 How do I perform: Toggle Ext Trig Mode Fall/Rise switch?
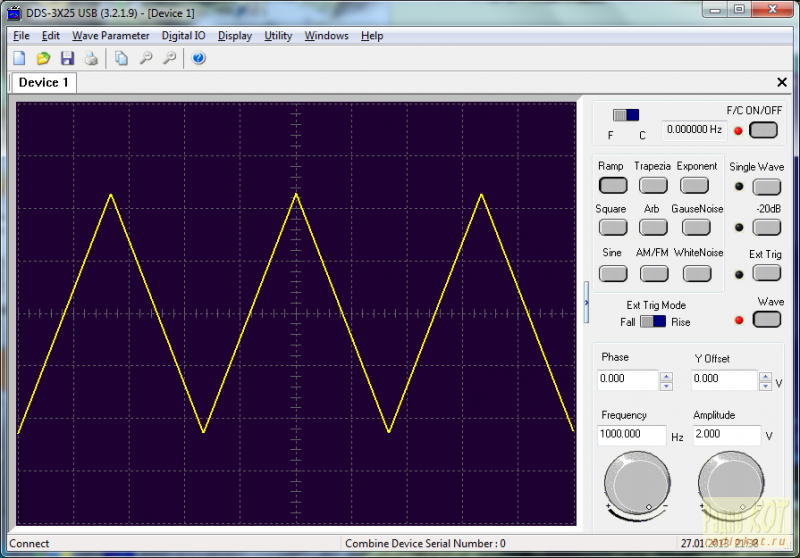pyautogui.click(x=653, y=321)
